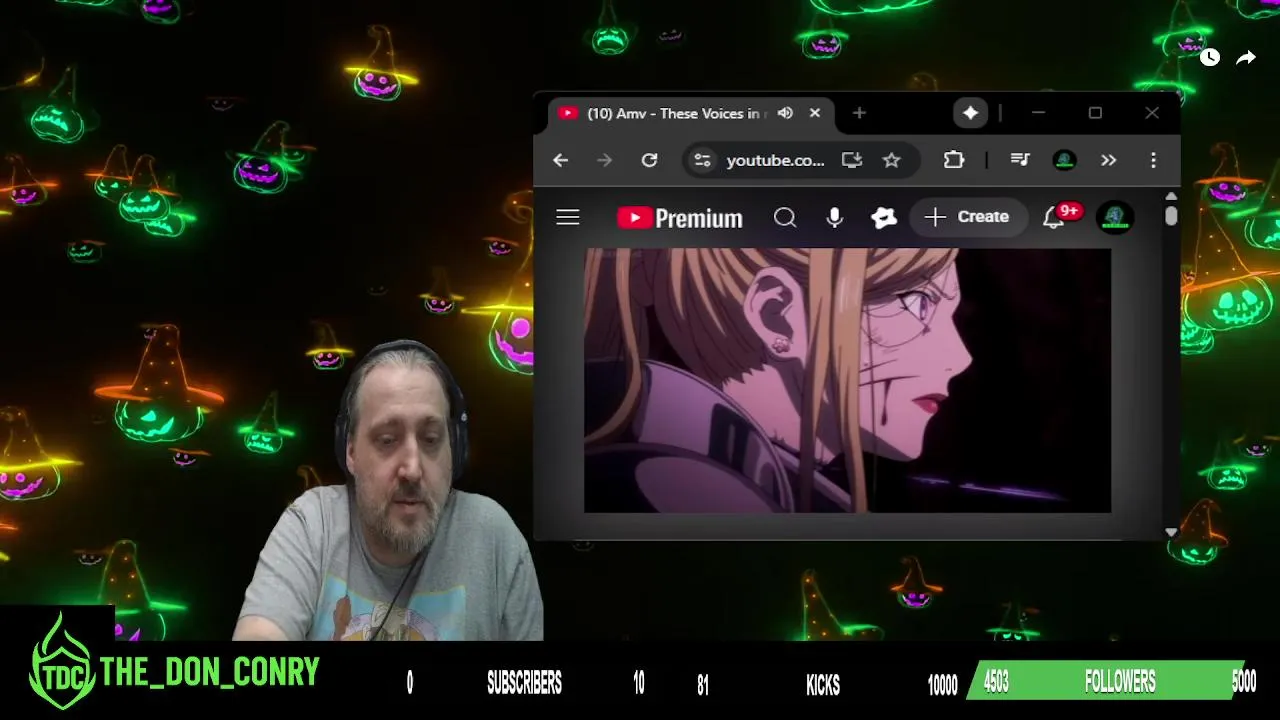The image size is (1280, 720).
Task: Click the Watch later clock icon
Action: (1210, 58)
